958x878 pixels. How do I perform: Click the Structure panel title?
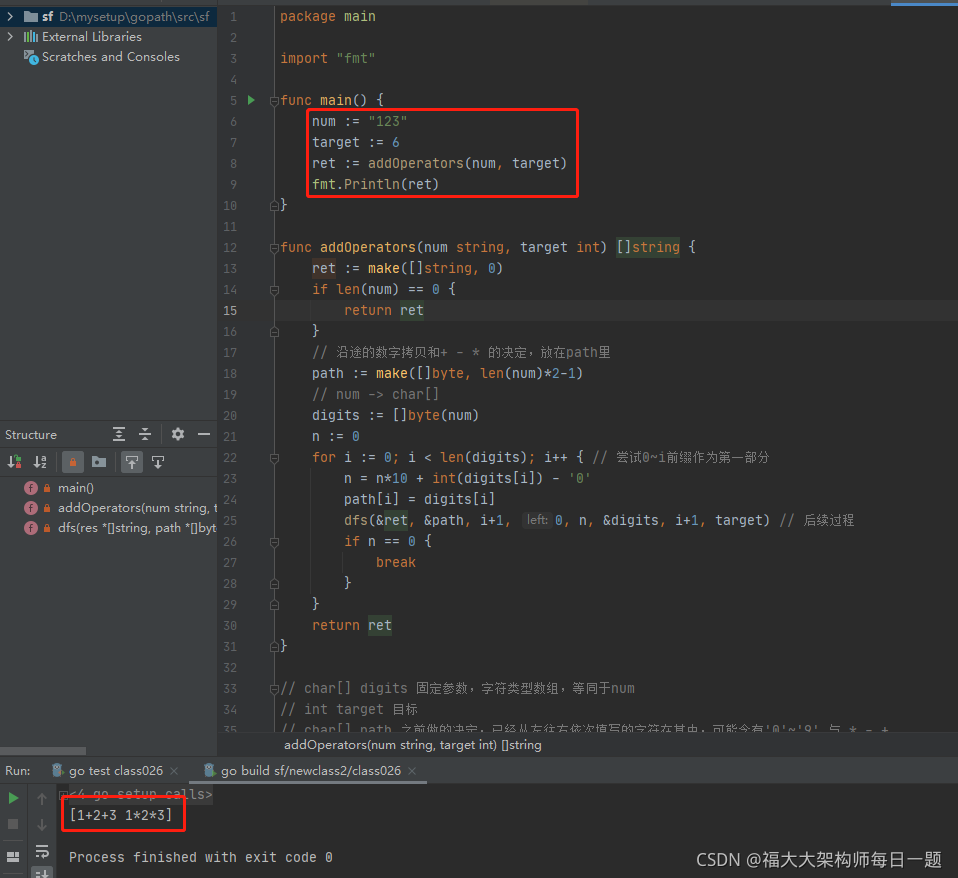pos(31,434)
